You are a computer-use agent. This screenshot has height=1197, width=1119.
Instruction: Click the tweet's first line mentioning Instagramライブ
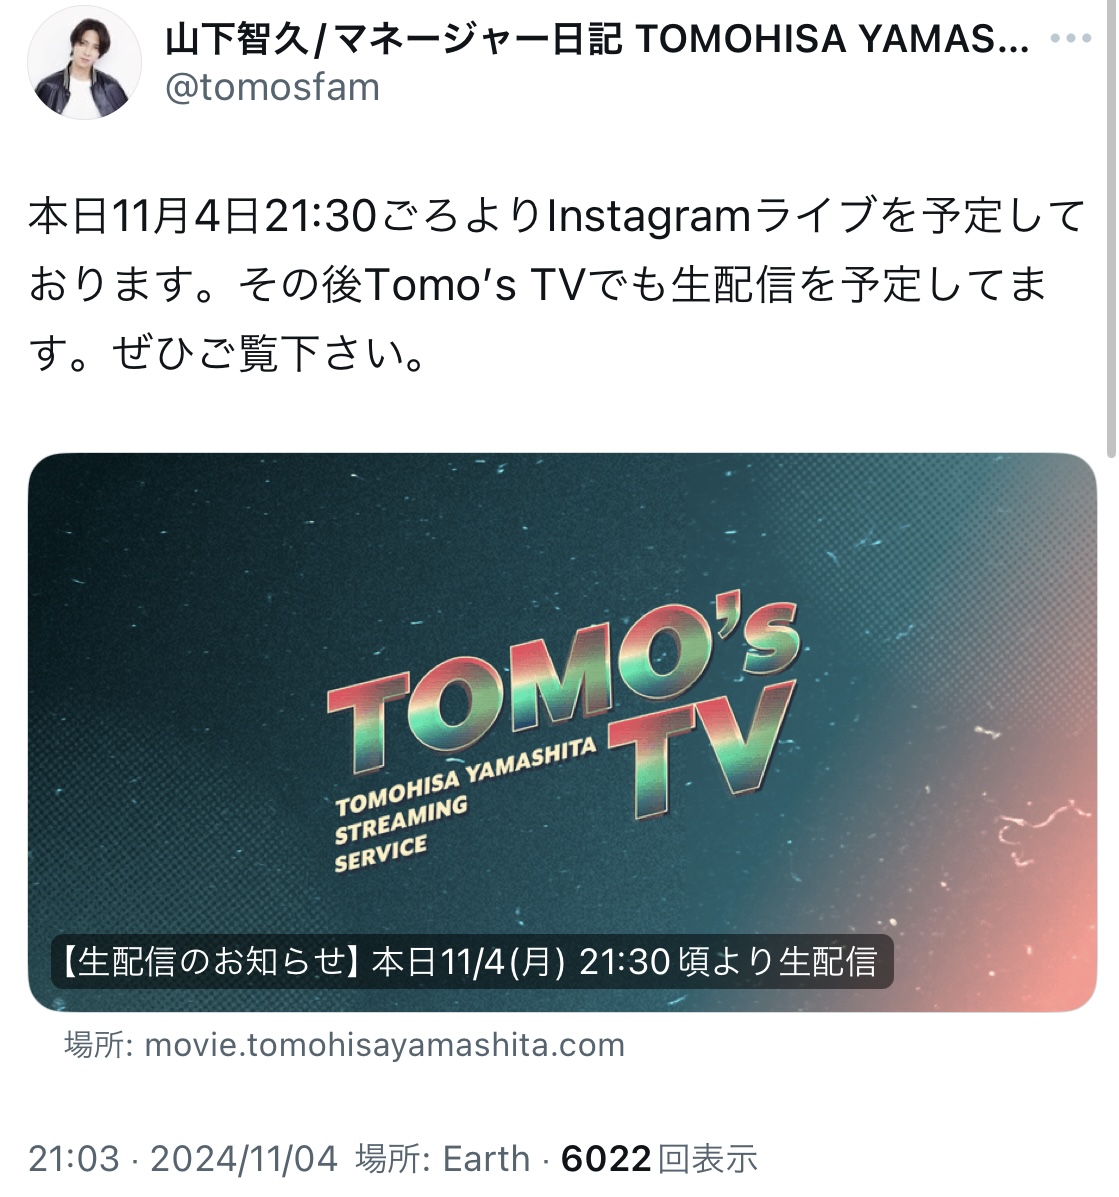557,216
